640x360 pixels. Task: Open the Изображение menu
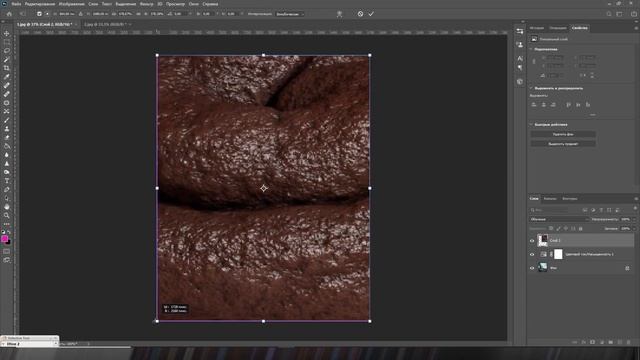[71, 4]
